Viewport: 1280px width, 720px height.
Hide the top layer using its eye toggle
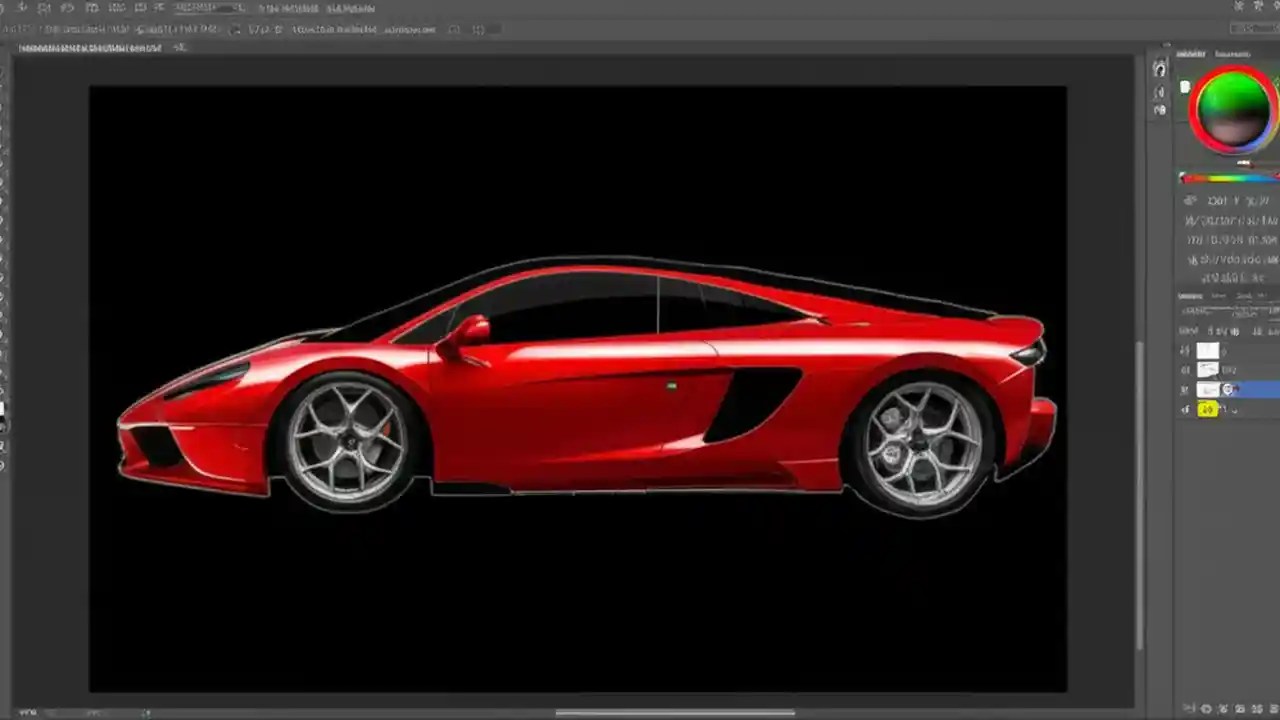[1185, 350]
